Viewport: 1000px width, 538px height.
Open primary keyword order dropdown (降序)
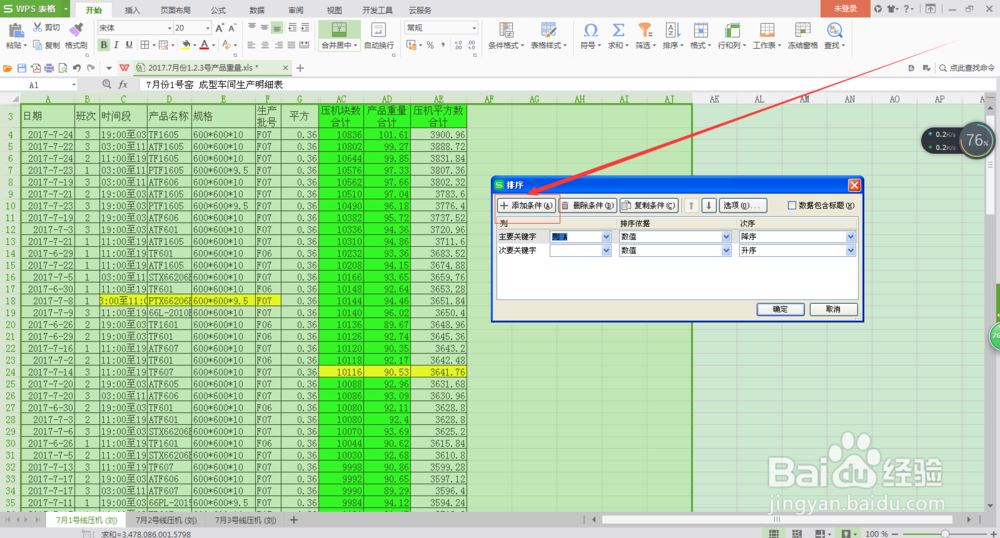pos(850,236)
